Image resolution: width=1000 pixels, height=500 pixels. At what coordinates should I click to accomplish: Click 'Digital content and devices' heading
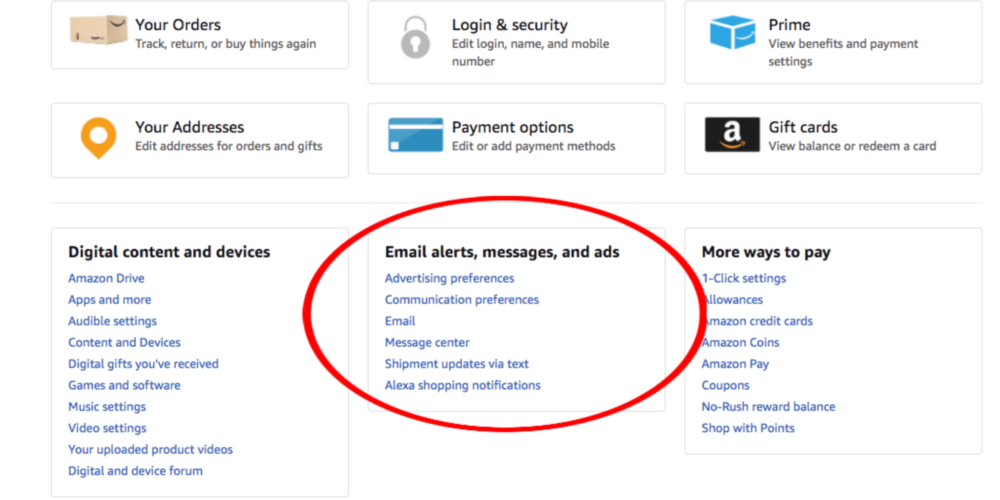click(x=169, y=252)
